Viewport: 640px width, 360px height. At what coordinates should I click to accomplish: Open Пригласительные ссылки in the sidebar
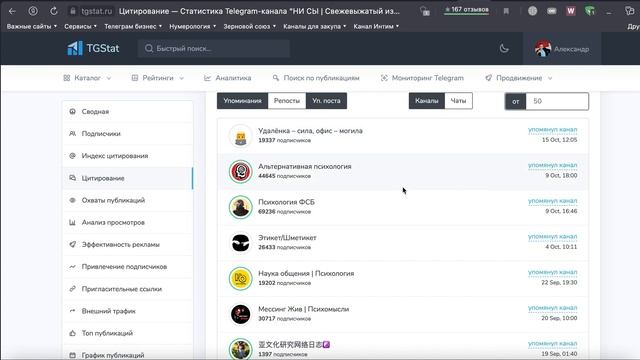click(127, 289)
